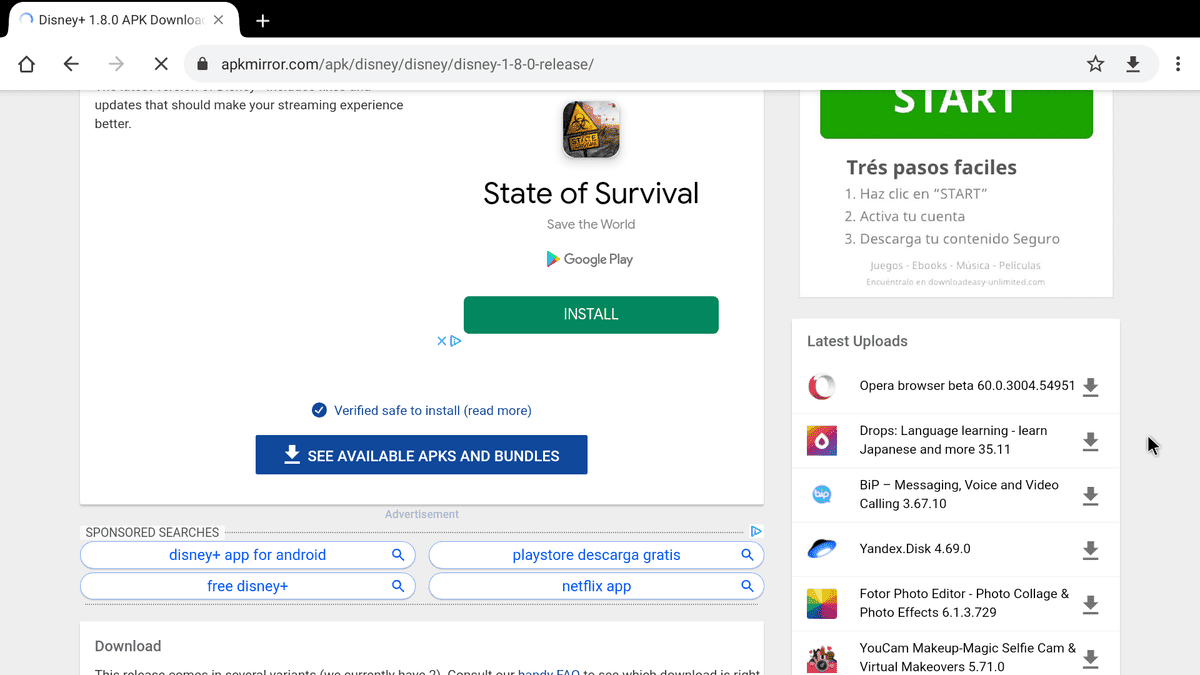Click State of Survival app icon

point(591,129)
